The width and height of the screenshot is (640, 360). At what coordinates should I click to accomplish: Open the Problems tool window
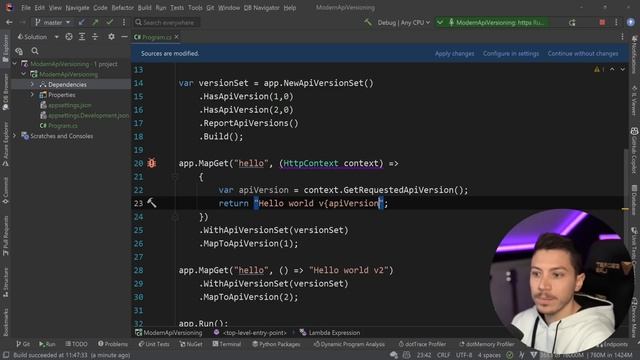pos(113,344)
